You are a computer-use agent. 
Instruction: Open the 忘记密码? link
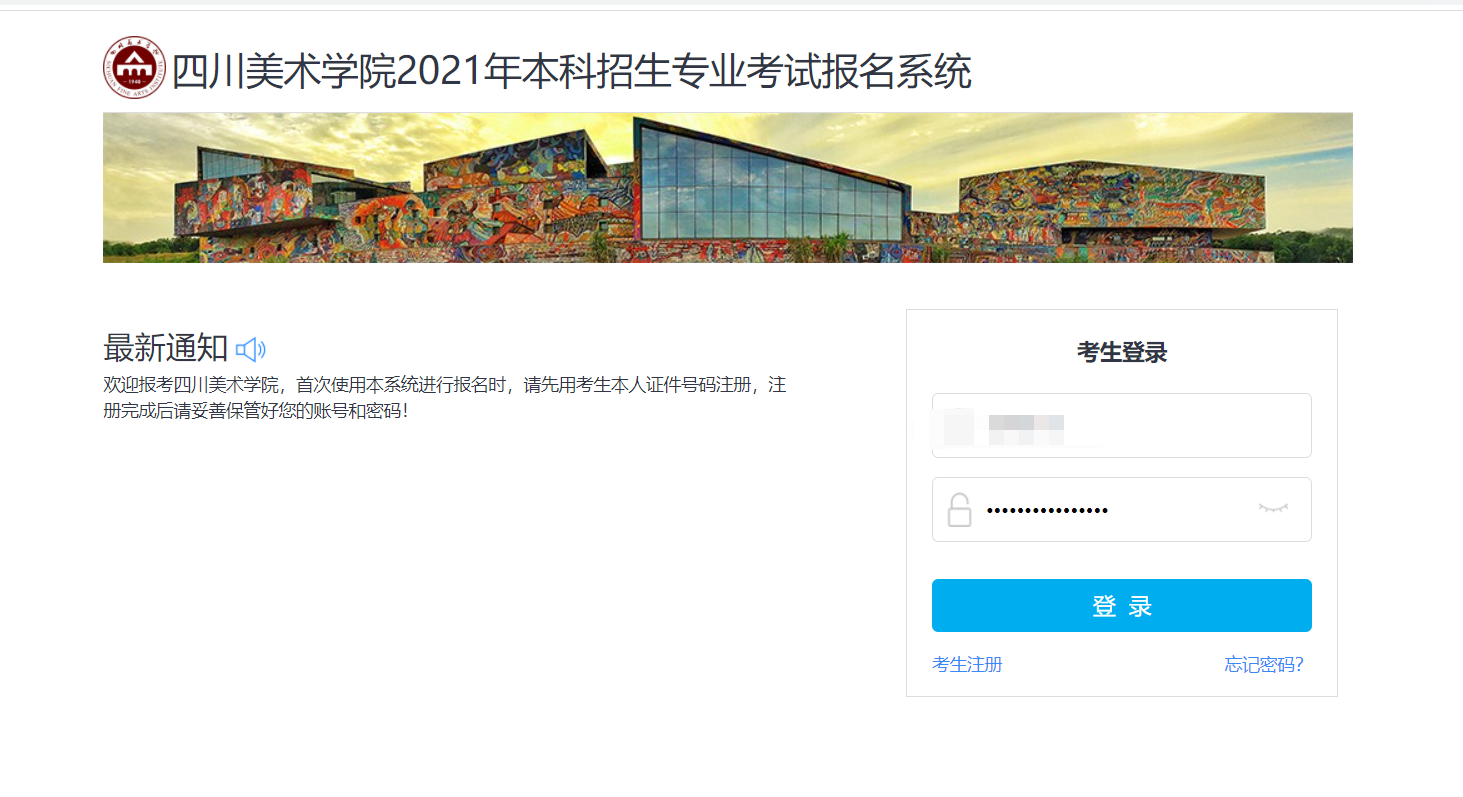click(1263, 665)
